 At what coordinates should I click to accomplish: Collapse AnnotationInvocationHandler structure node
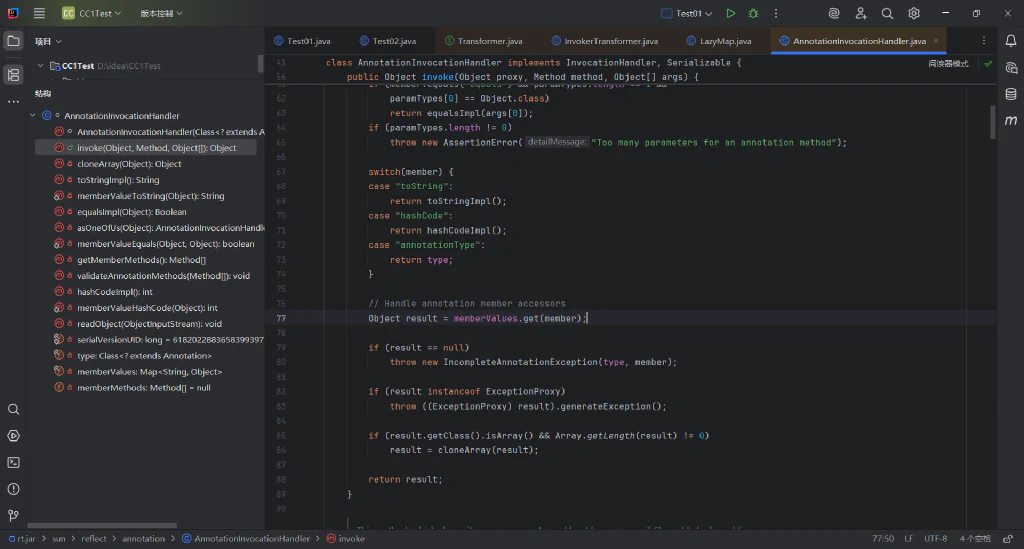[33, 116]
